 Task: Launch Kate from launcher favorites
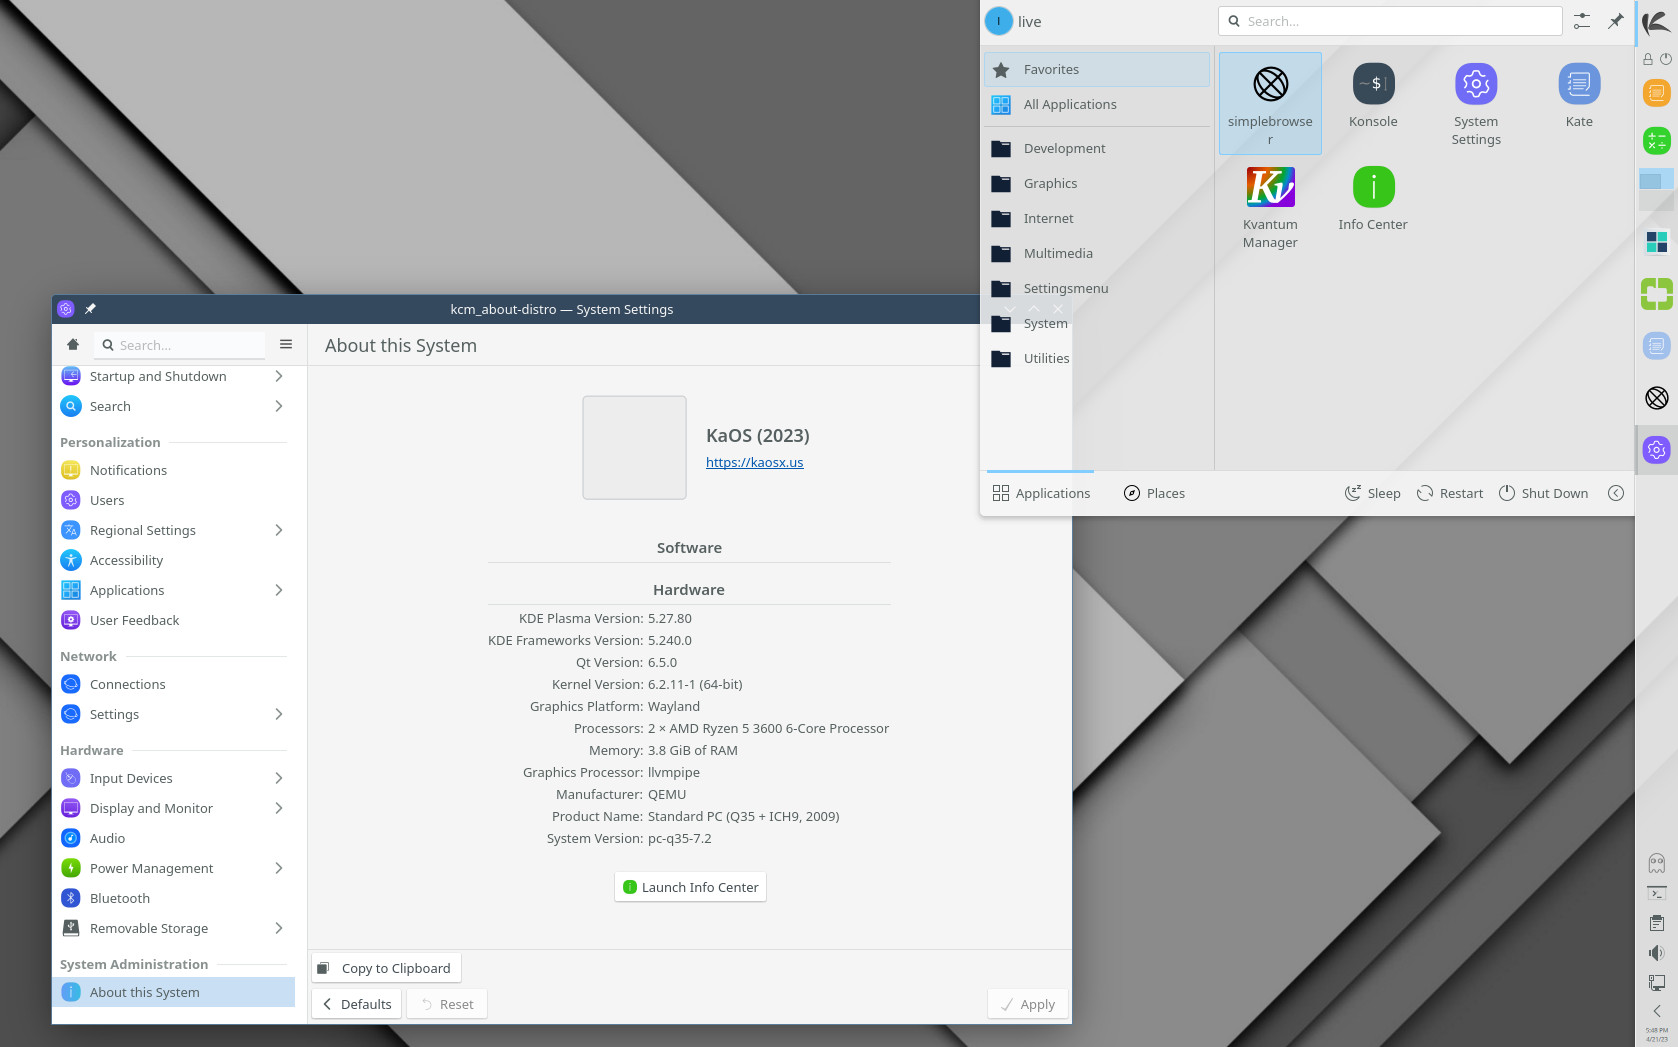(1579, 97)
